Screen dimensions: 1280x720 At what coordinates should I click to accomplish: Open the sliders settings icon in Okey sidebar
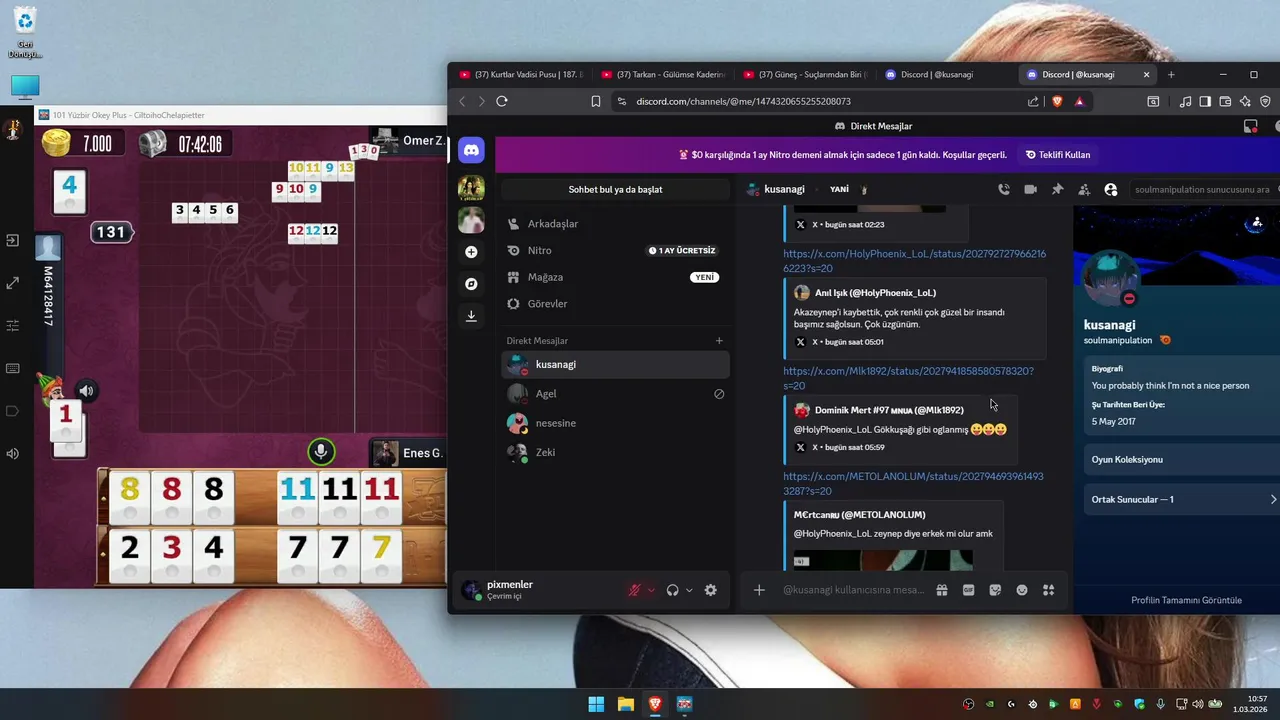pos(13,325)
